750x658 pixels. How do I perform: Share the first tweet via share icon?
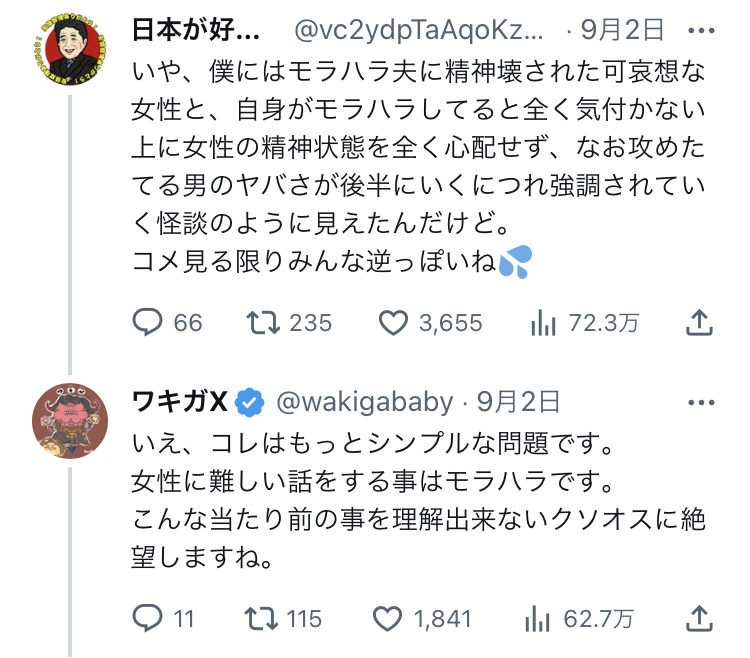click(x=701, y=322)
